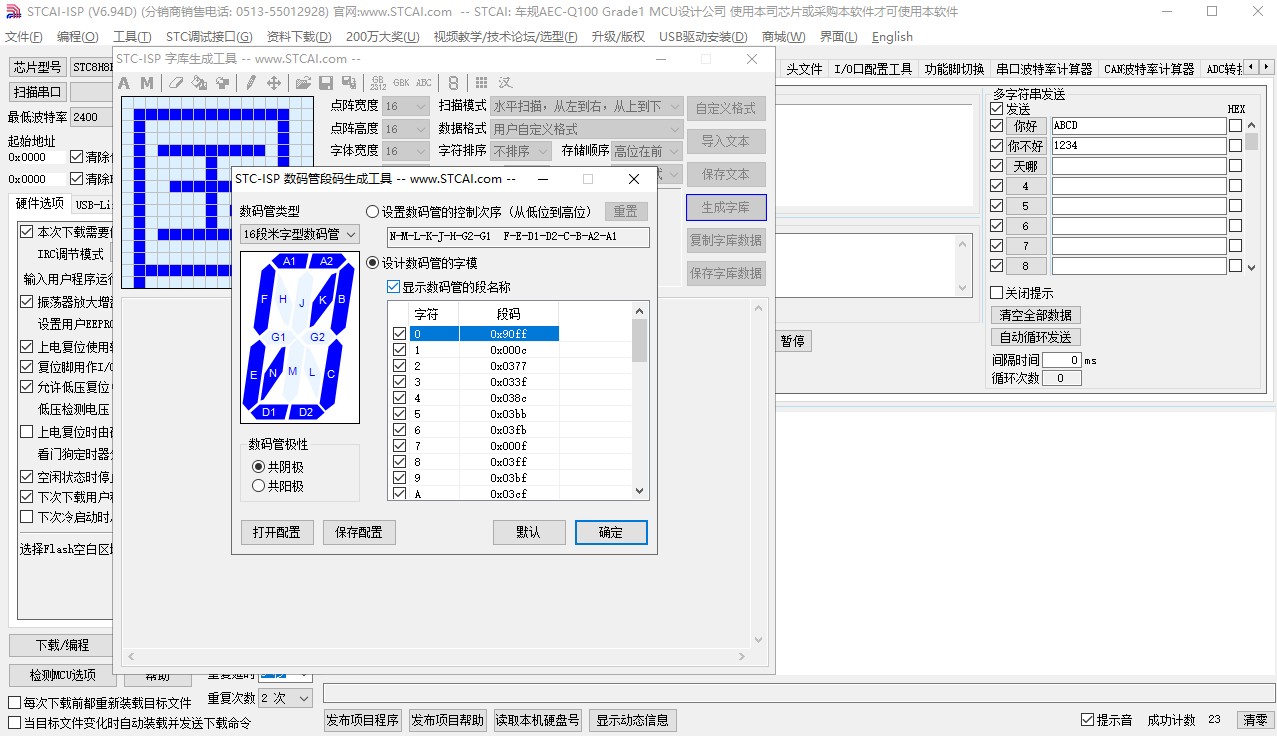Image resolution: width=1277 pixels, height=736 pixels.
Task: Select the four-arrow move tool
Action: tap(273, 83)
